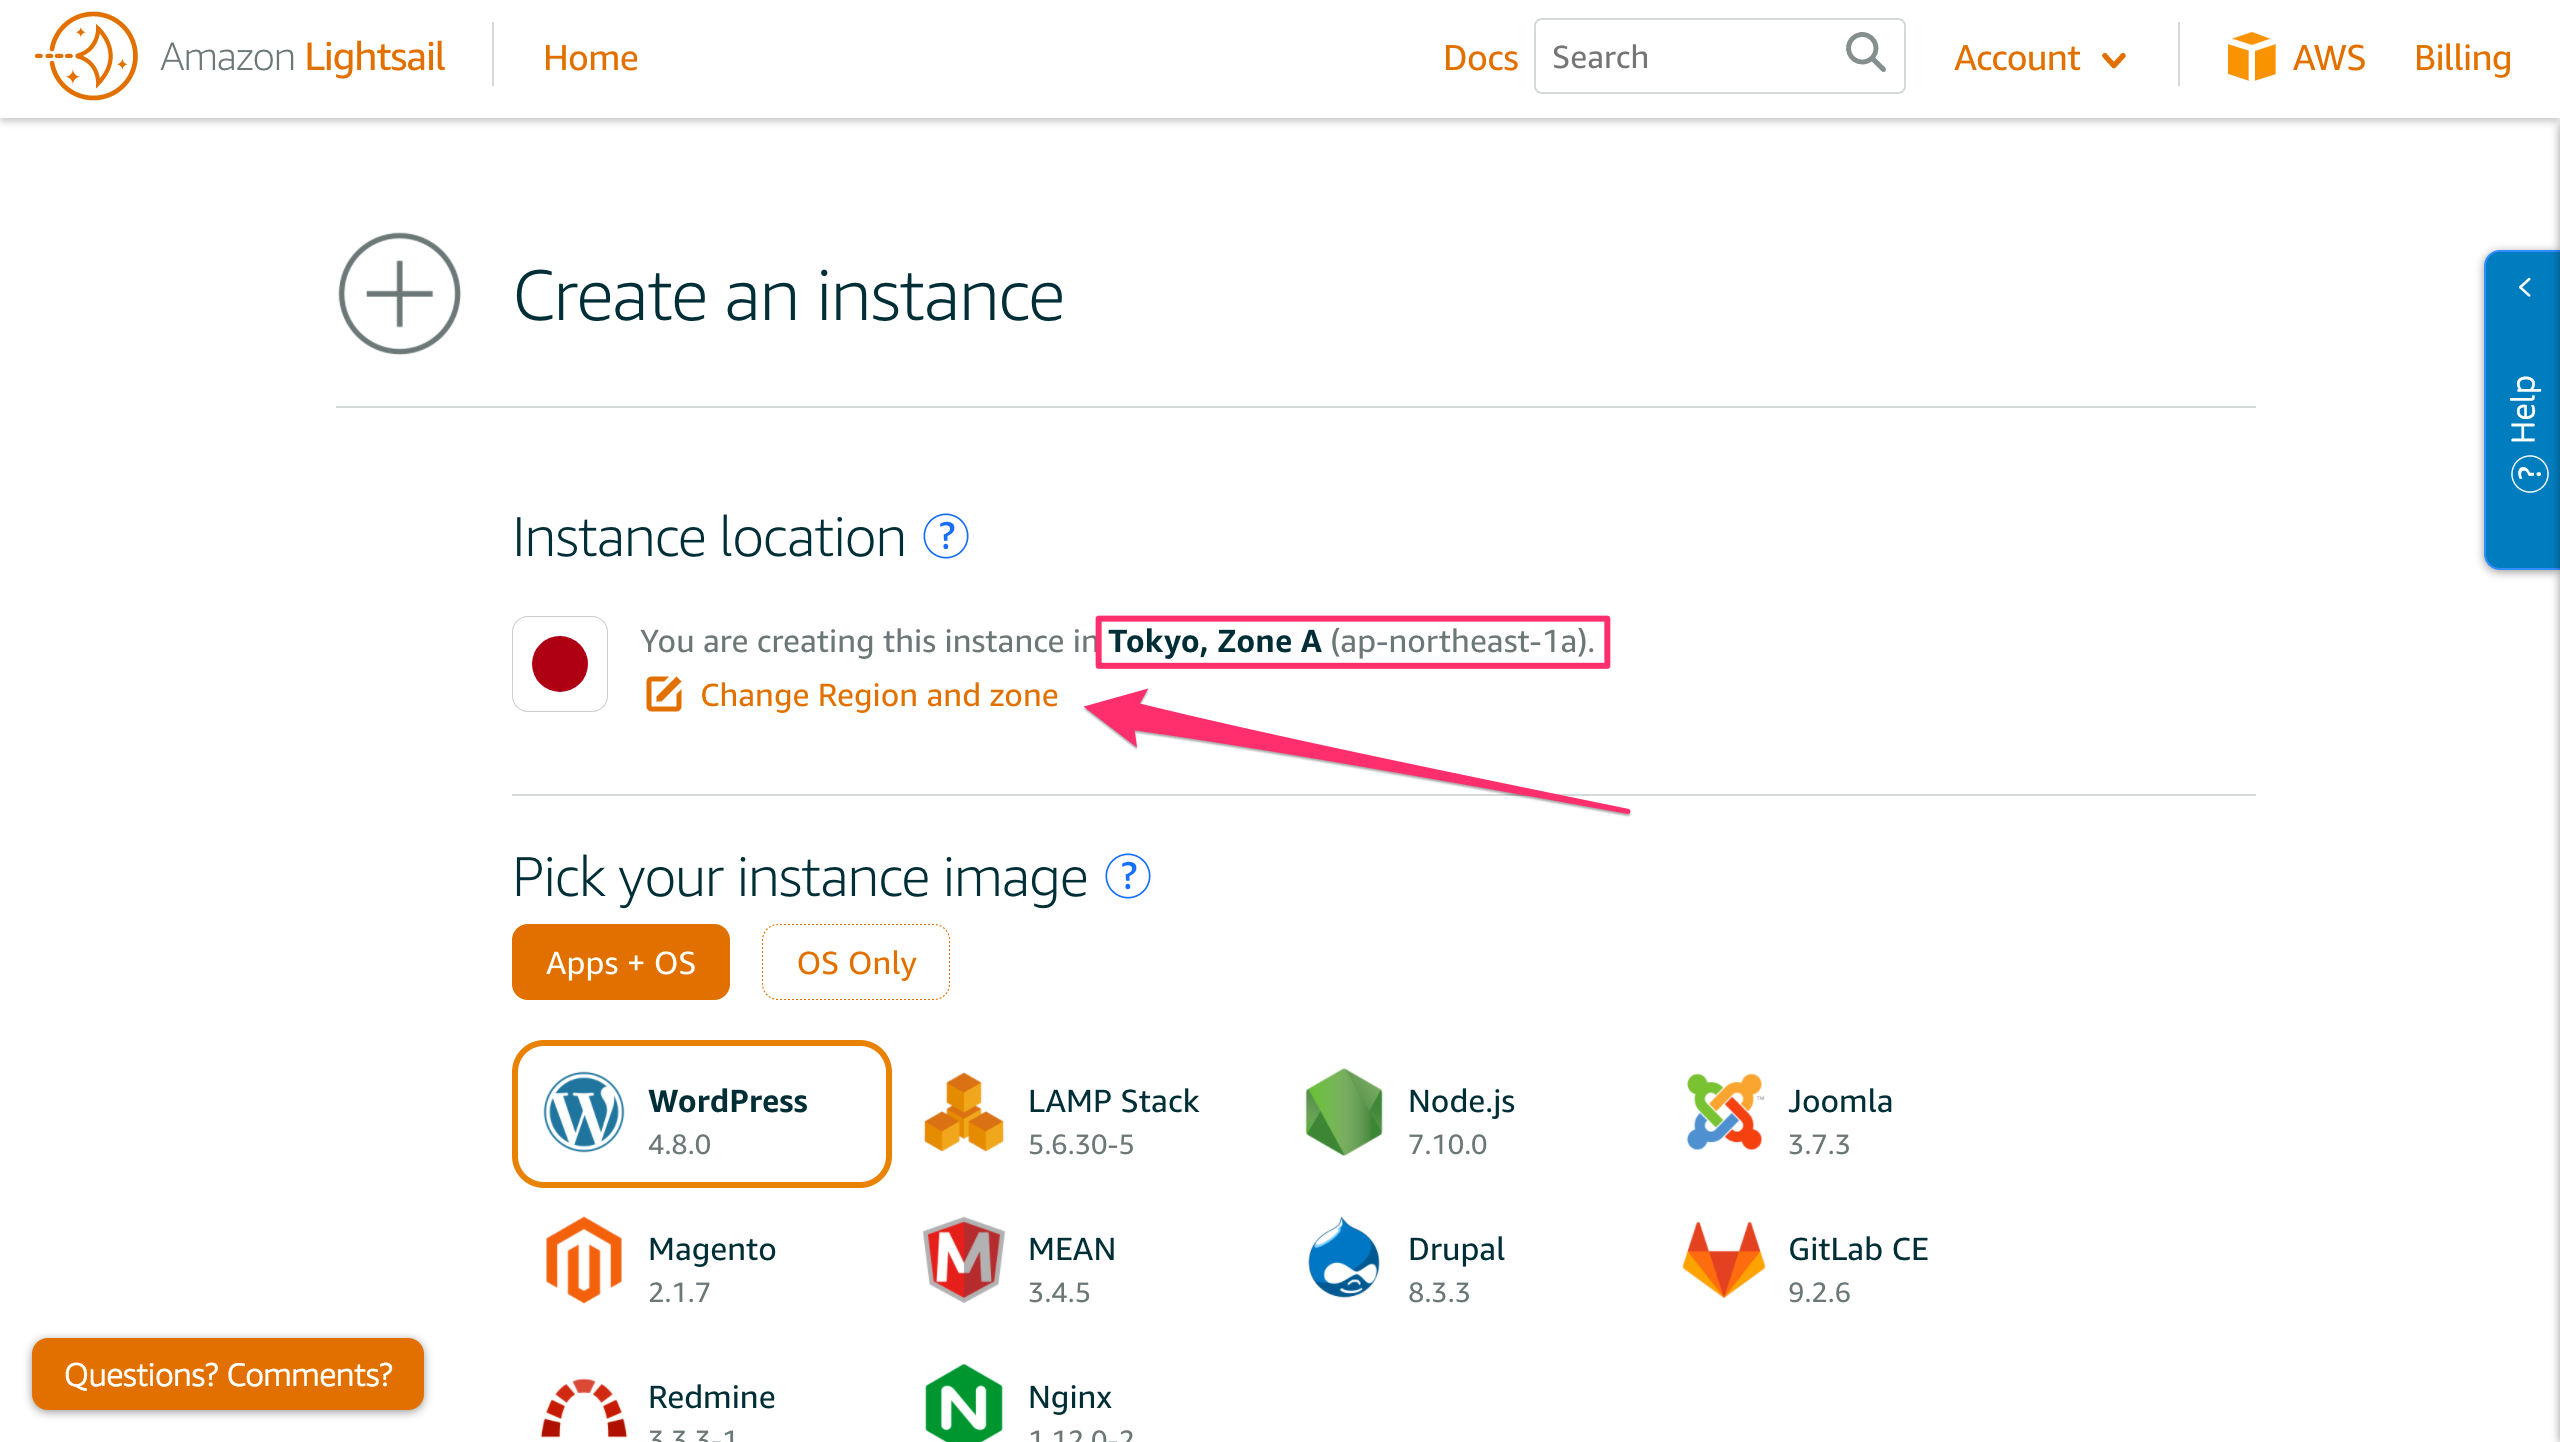Image resolution: width=2560 pixels, height=1442 pixels.
Task: Expand the Help side panel chevron
Action: [2525, 288]
